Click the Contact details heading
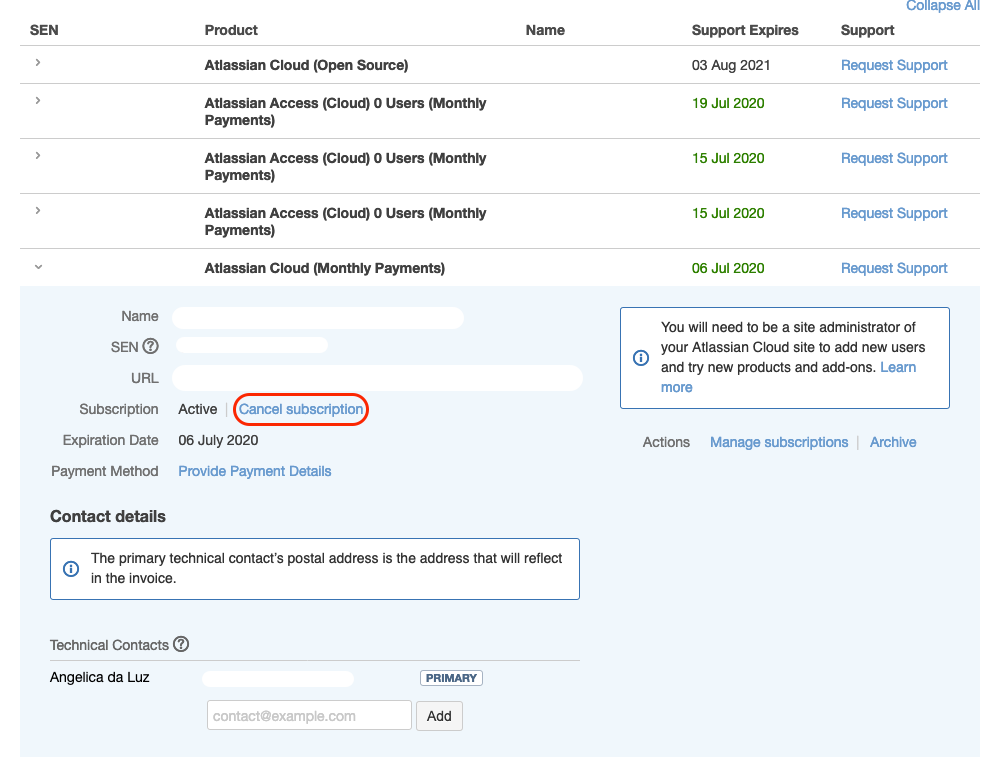 coord(107,516)
